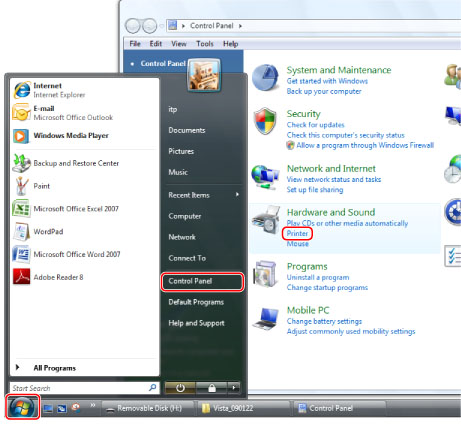
Task: Click the Printer link
Action: (297, 234)
